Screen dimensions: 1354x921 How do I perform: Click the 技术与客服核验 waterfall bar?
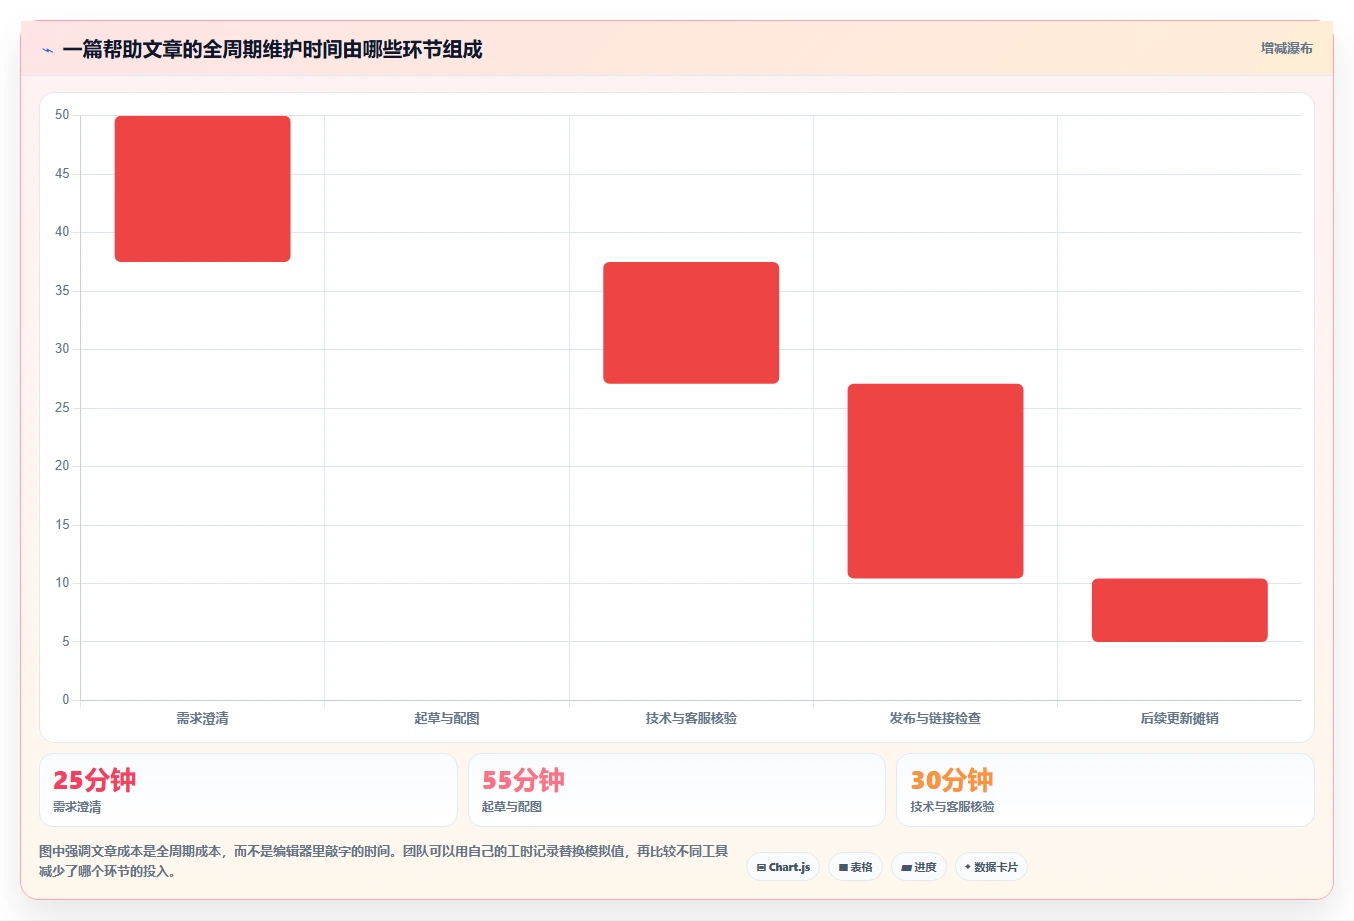[x=691, y=323]
